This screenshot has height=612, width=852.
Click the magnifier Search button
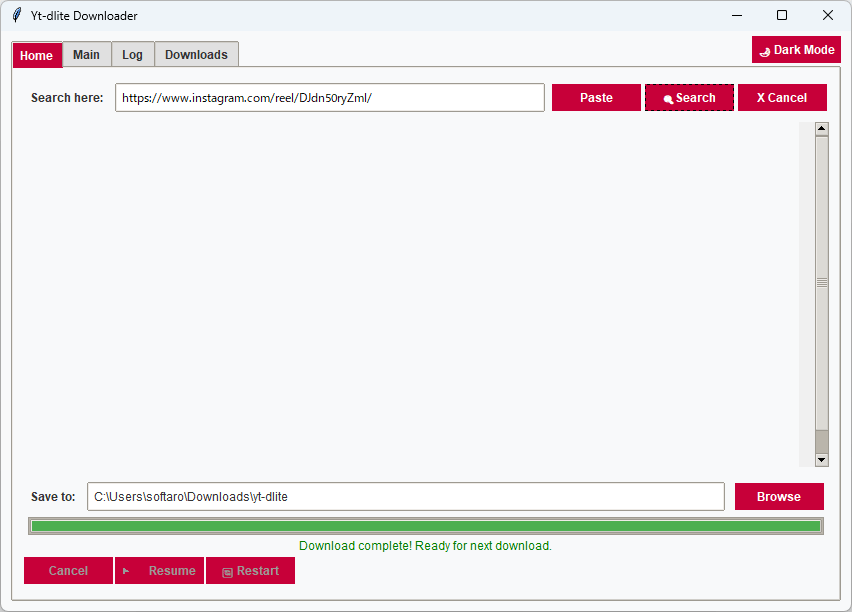(x=689, y=98)
